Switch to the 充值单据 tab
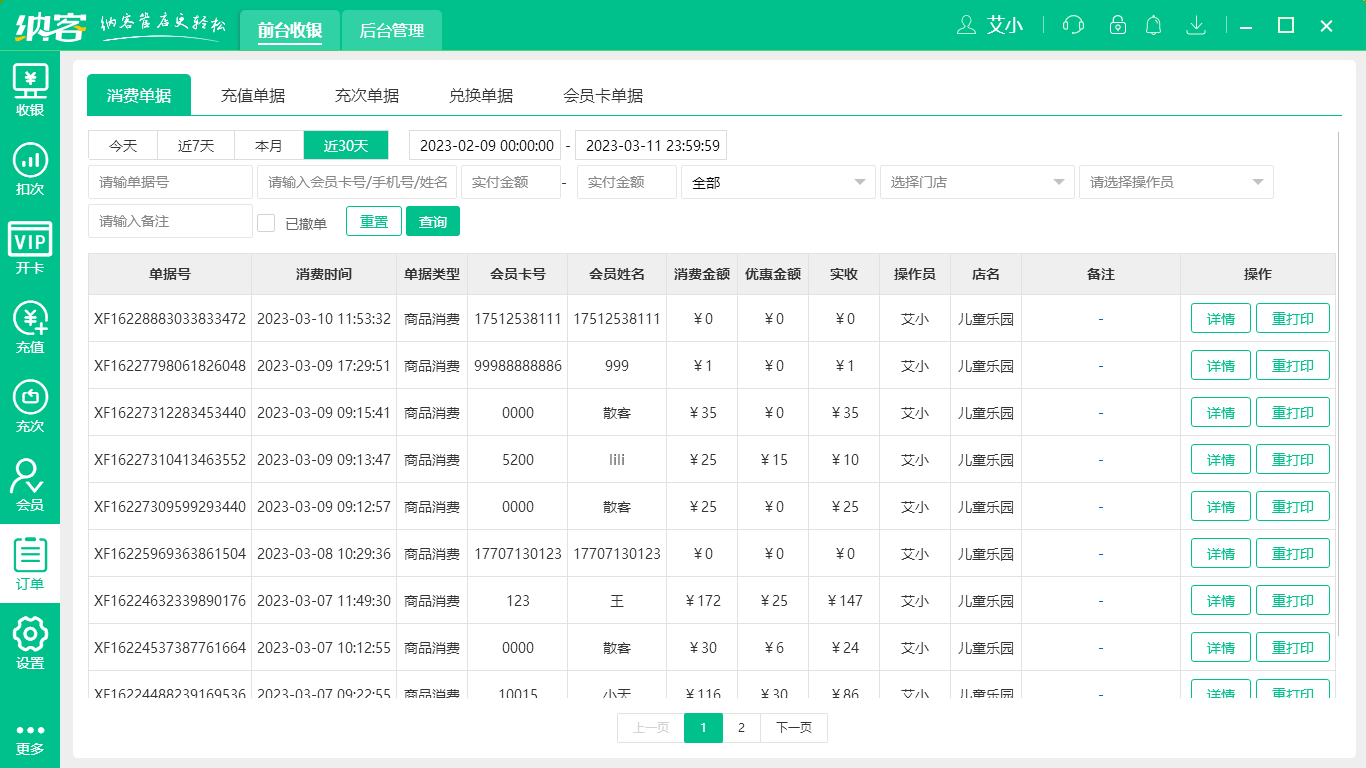The width and height of the screenshot is (1366, 768). pyautogui.click(x=253, y=95)
